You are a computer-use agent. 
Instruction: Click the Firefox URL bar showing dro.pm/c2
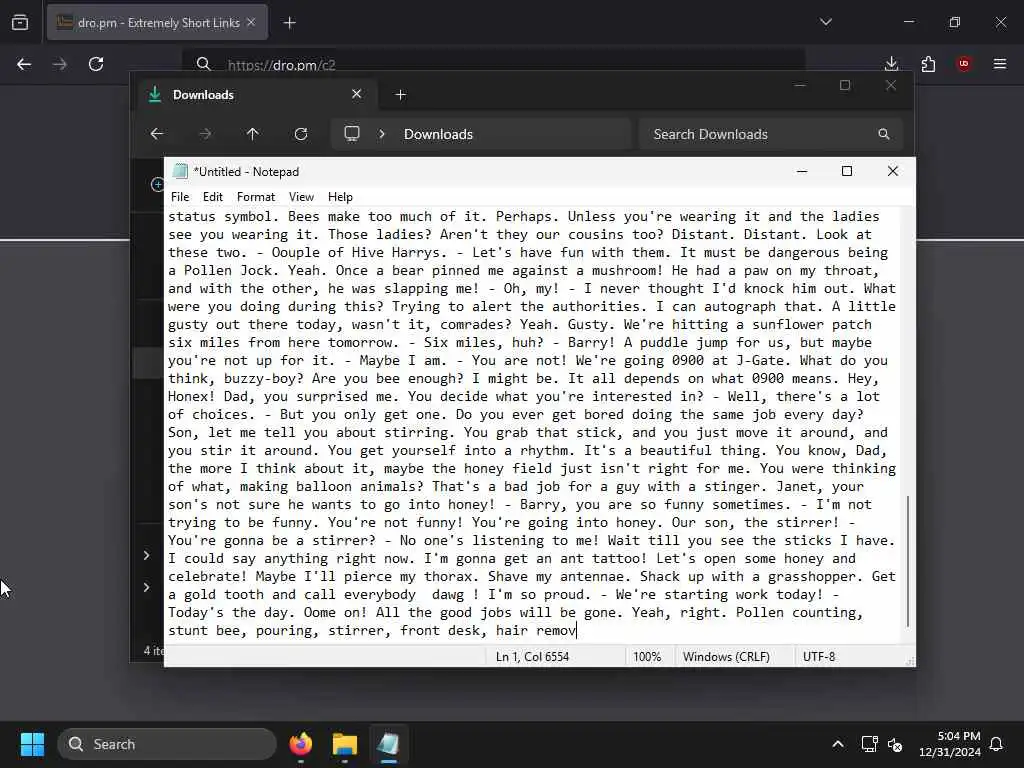point(493,64)
